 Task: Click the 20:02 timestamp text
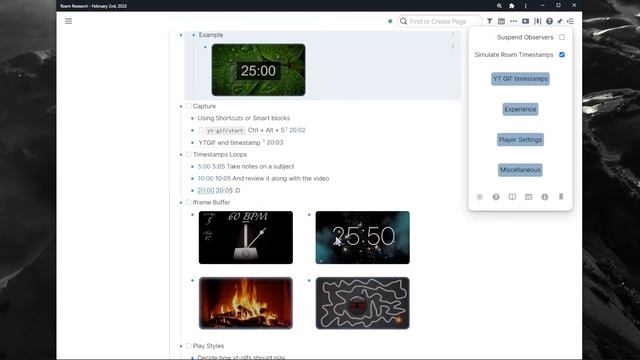(297, 130)
